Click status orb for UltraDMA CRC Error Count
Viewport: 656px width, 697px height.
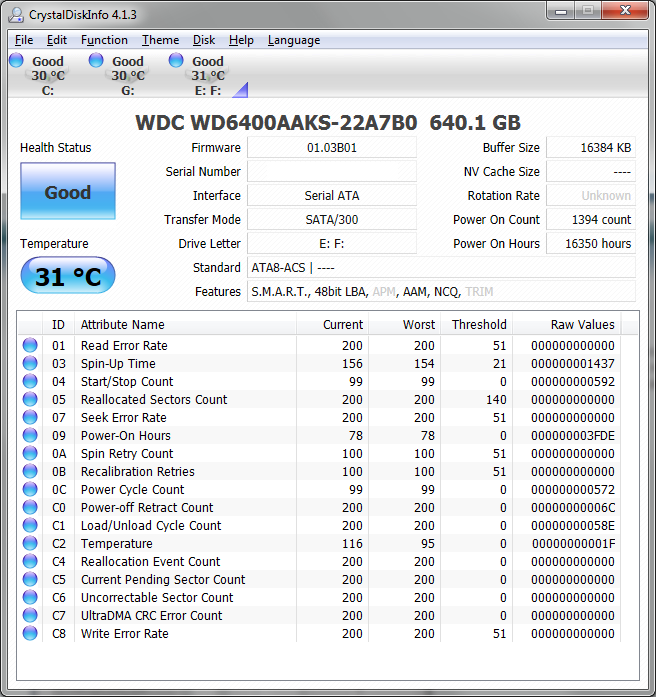click(x=30, y=615)
